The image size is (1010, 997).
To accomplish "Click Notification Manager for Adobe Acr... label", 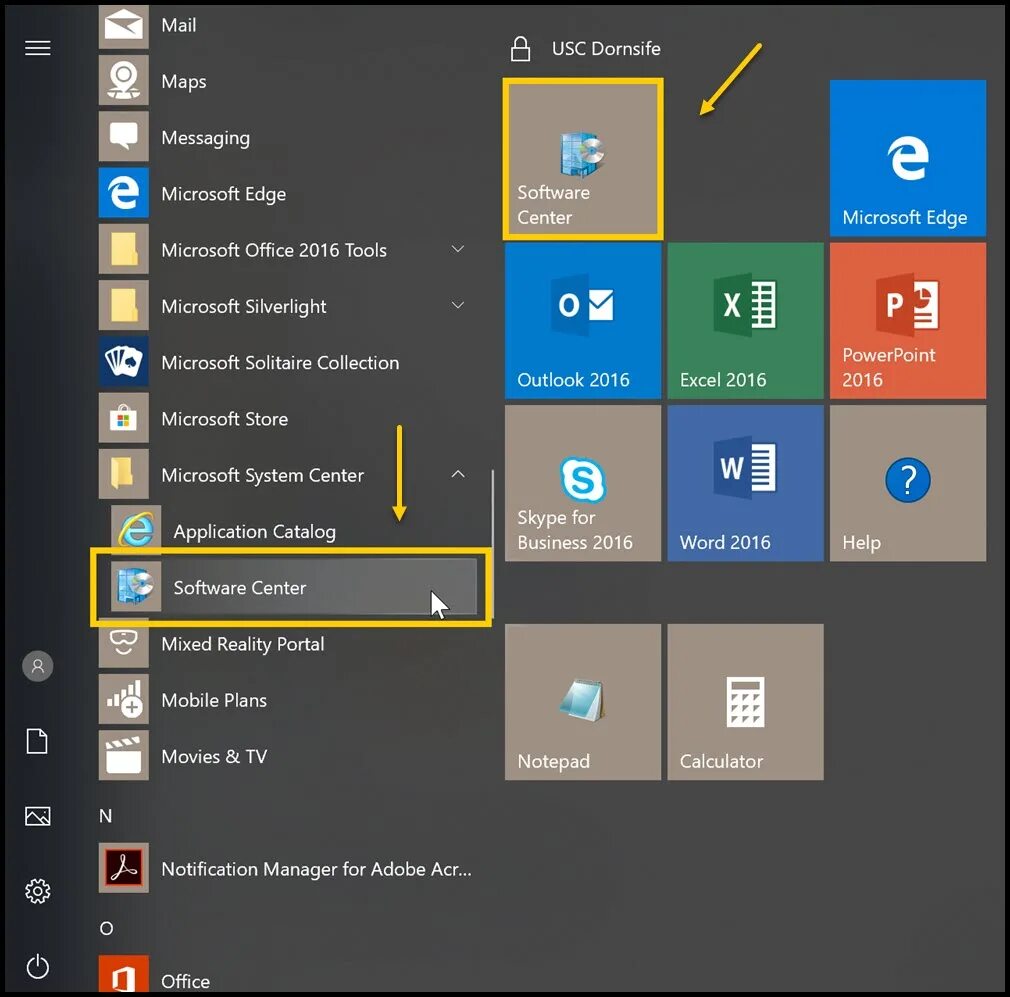I will coord(316,869).
